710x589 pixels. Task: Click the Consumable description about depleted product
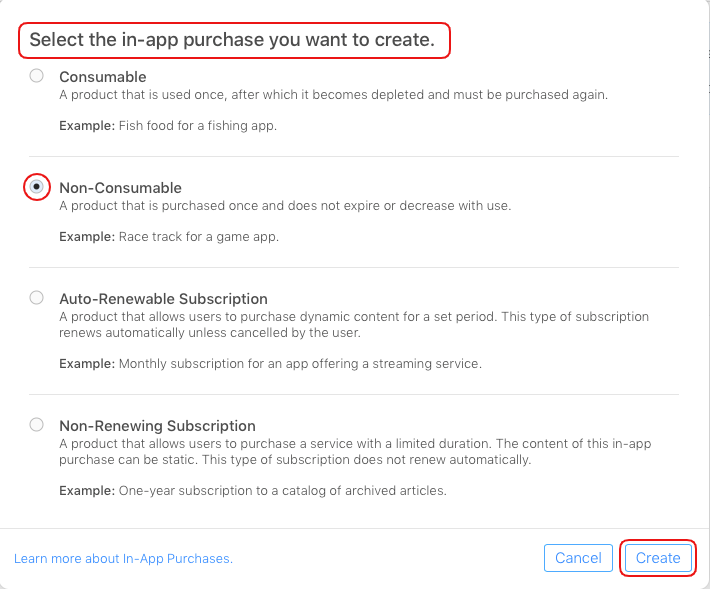point(333,95)
